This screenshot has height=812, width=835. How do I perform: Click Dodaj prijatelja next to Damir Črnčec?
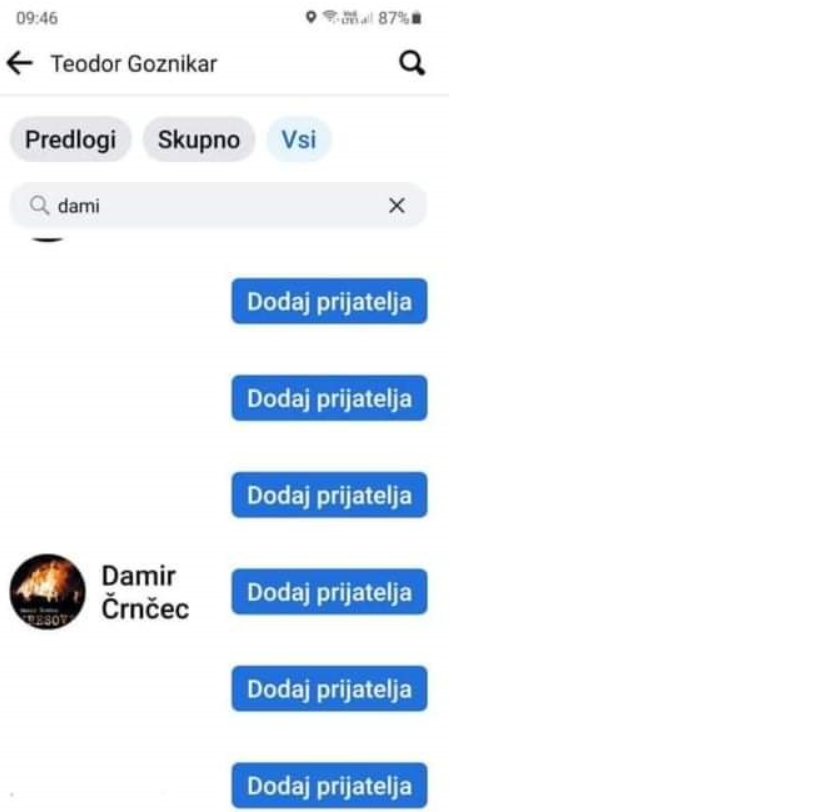pos(329,592)
